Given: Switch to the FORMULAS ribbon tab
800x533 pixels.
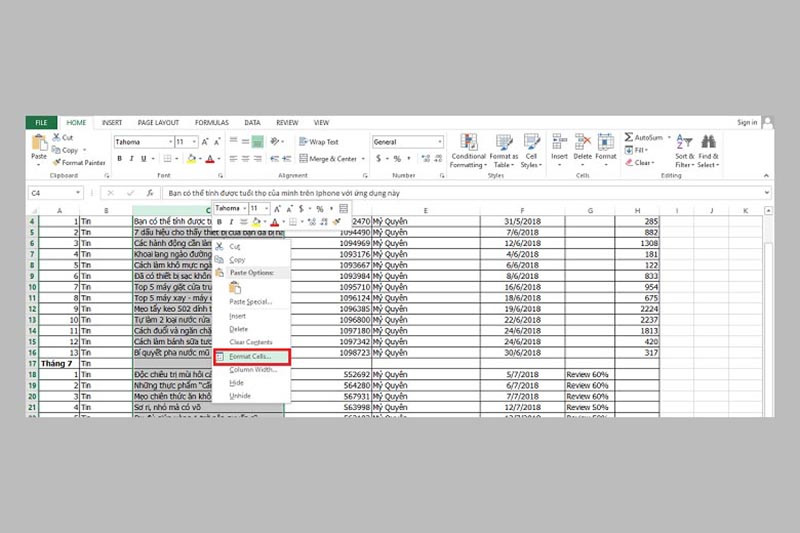Looking at the screenshot, I should tap(212, 122).
